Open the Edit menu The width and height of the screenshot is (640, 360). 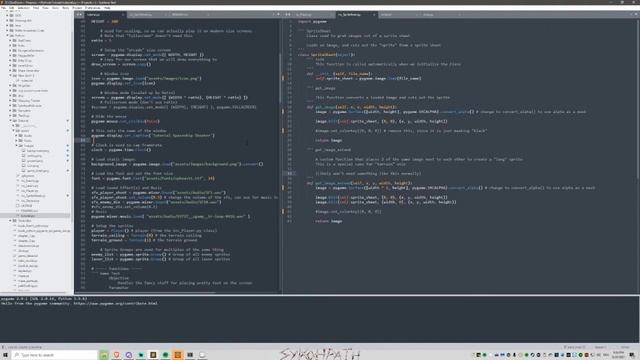coord(11,8)
